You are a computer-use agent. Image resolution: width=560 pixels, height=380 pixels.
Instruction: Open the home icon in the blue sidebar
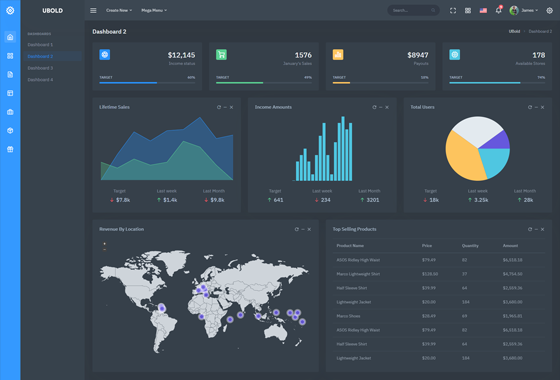coord(10,37)
